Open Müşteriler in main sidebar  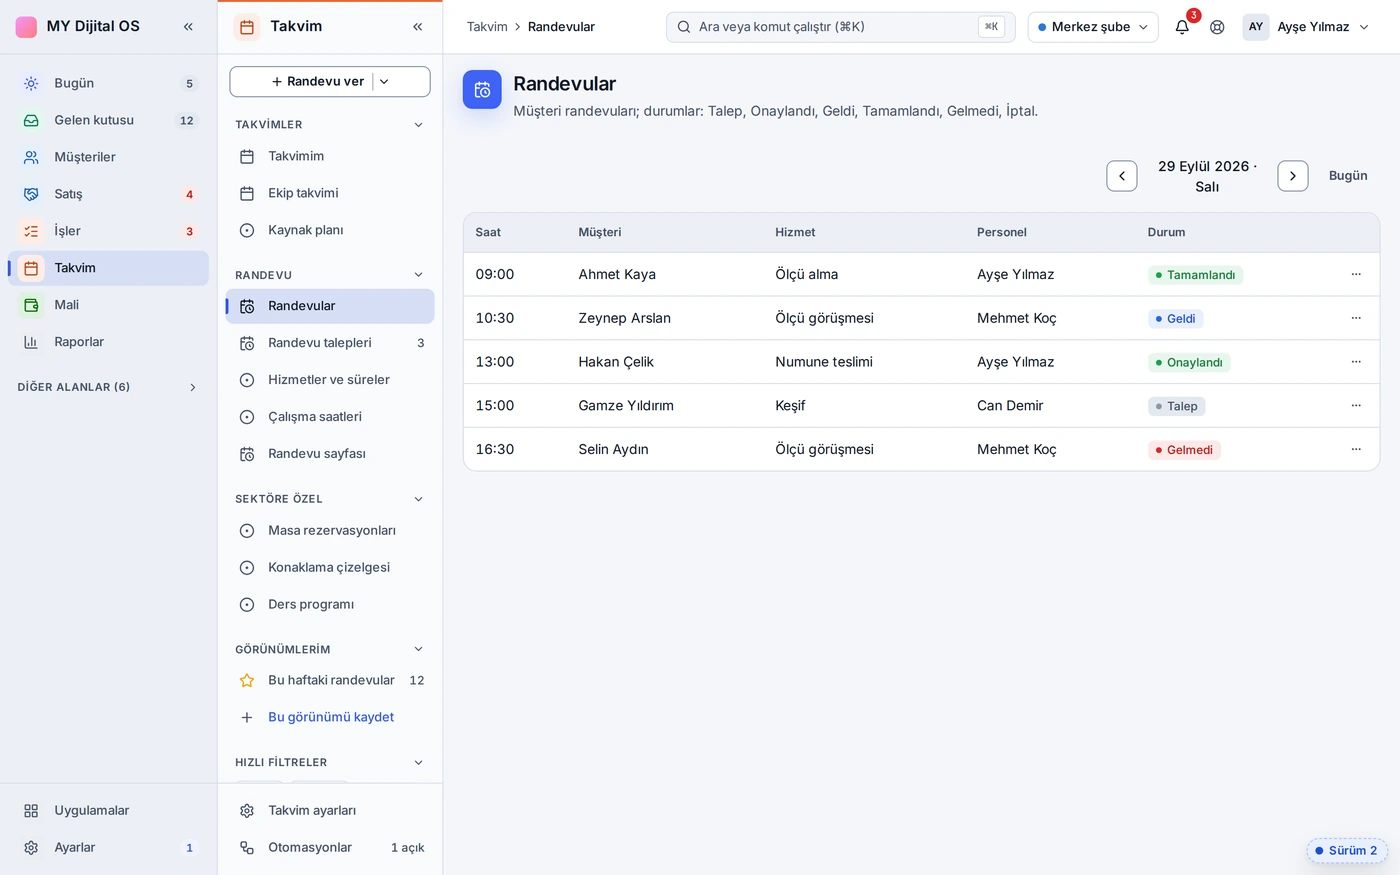[x=108, y=157]
